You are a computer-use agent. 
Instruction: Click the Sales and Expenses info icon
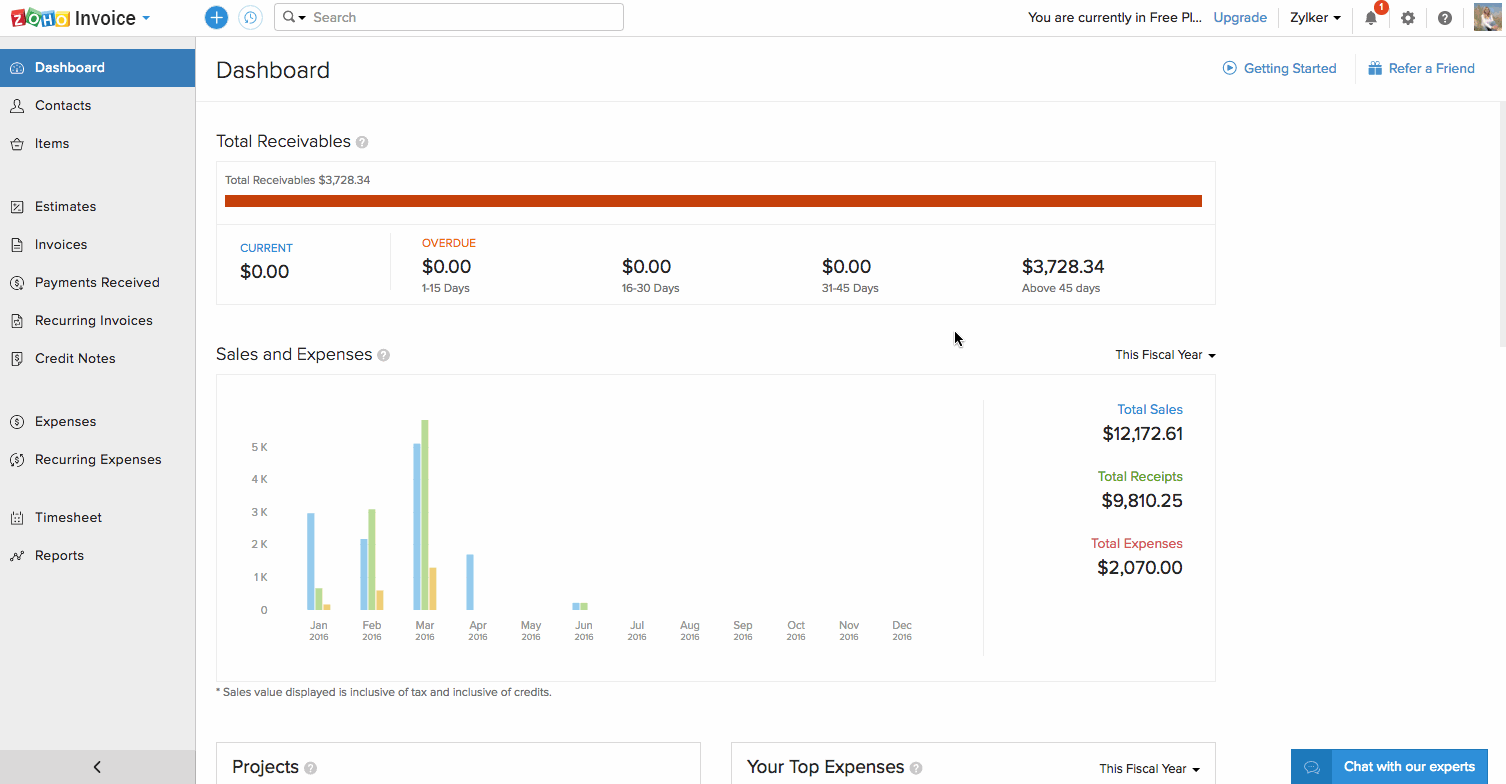384,355
